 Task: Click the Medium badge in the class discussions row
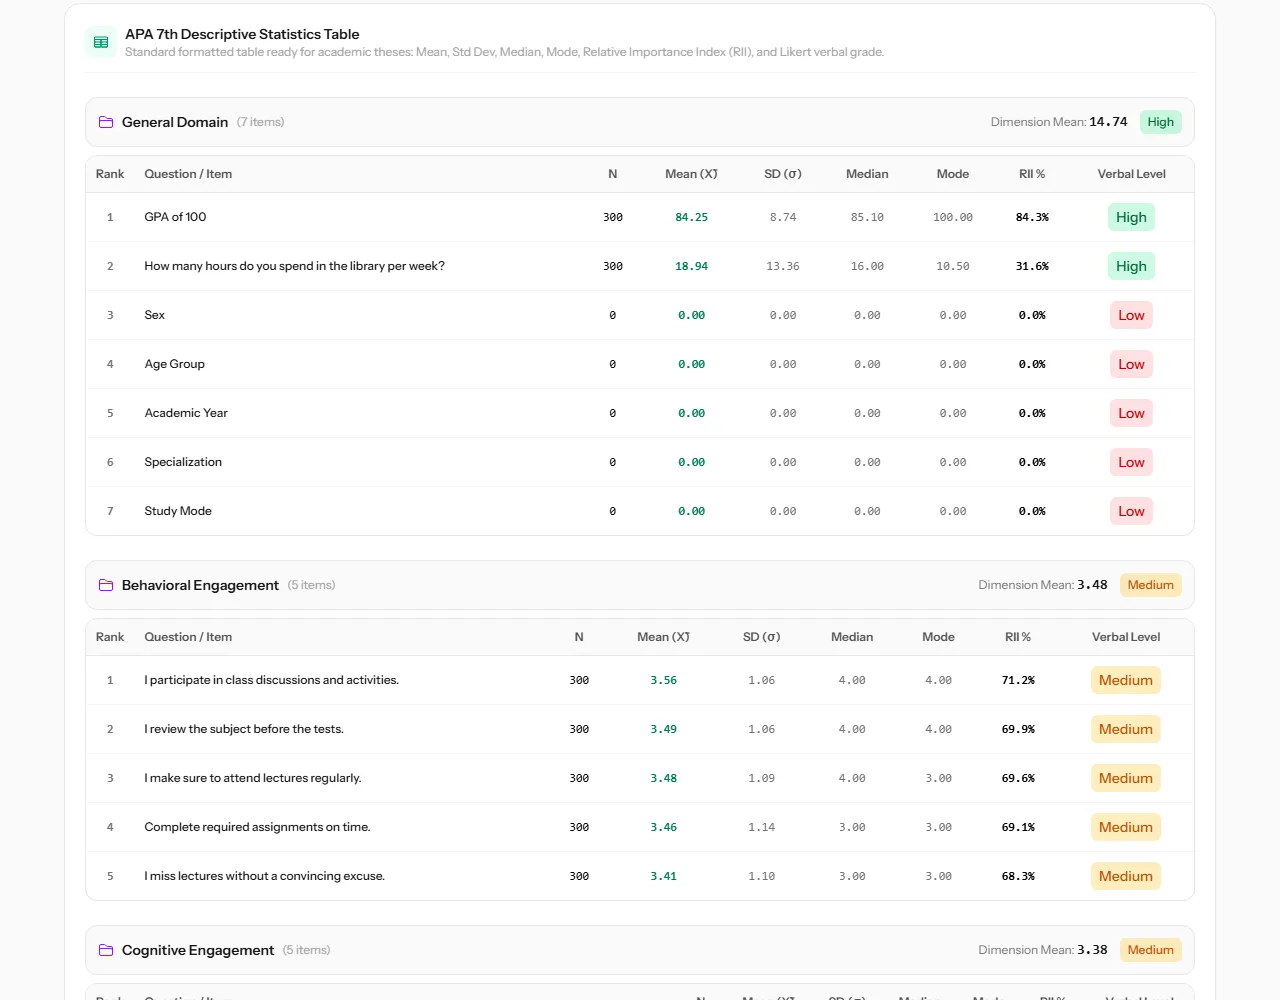click(1126, 680)
